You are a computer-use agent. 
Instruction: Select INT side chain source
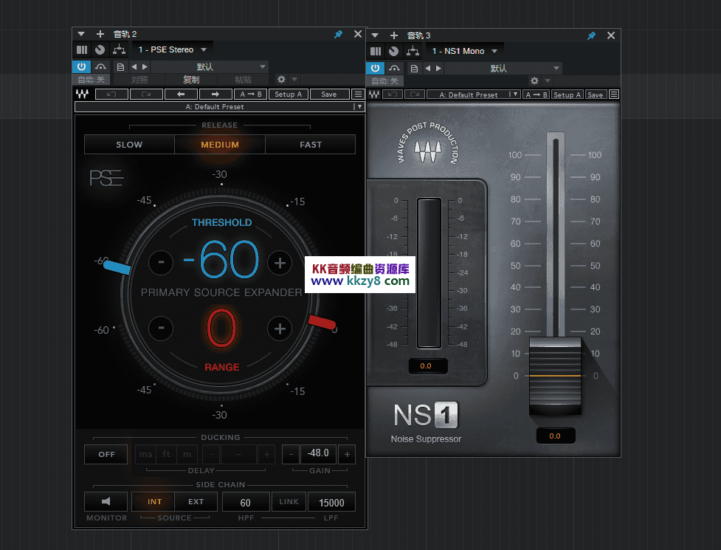point(154,501)
